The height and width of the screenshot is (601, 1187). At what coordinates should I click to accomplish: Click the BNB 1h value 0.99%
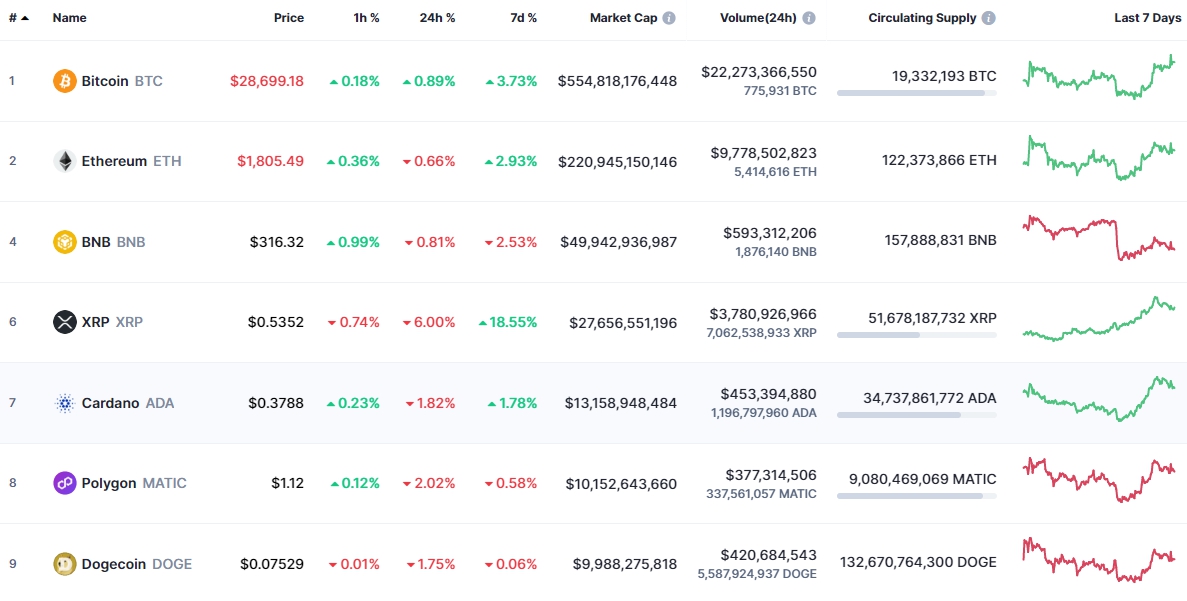pos(354,242)
